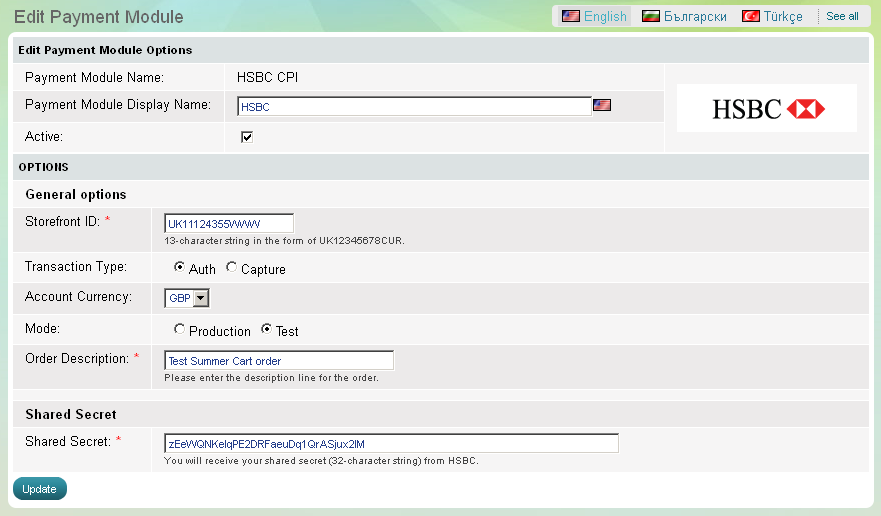
Task: Click the HSBC logo image
Action: [766, 108]
